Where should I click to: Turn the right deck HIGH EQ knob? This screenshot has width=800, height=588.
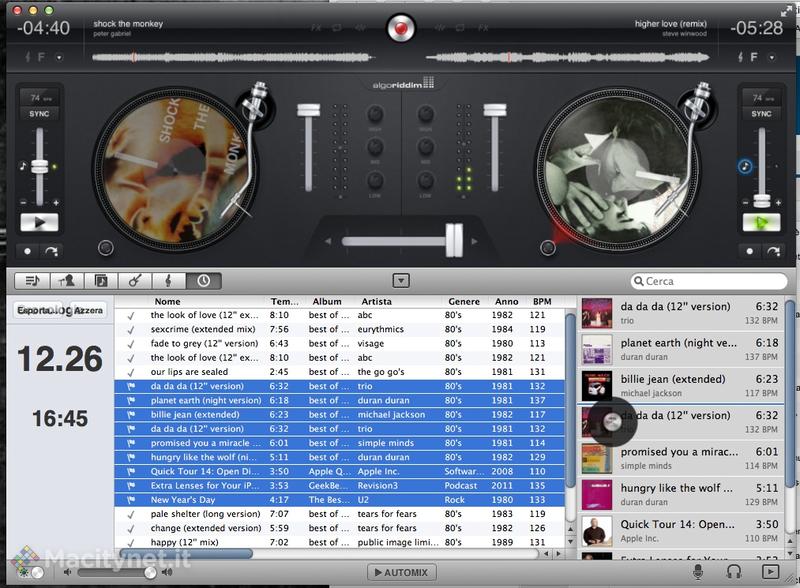tap(426, 114)
